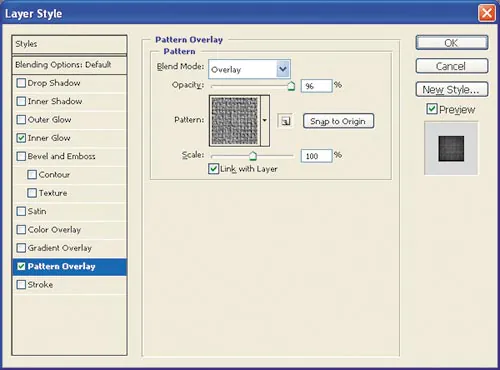The height and width of the screenshot is (370, 500).
Task: Toggle the Link with Layer checkbox
Action: click(213, 169)
